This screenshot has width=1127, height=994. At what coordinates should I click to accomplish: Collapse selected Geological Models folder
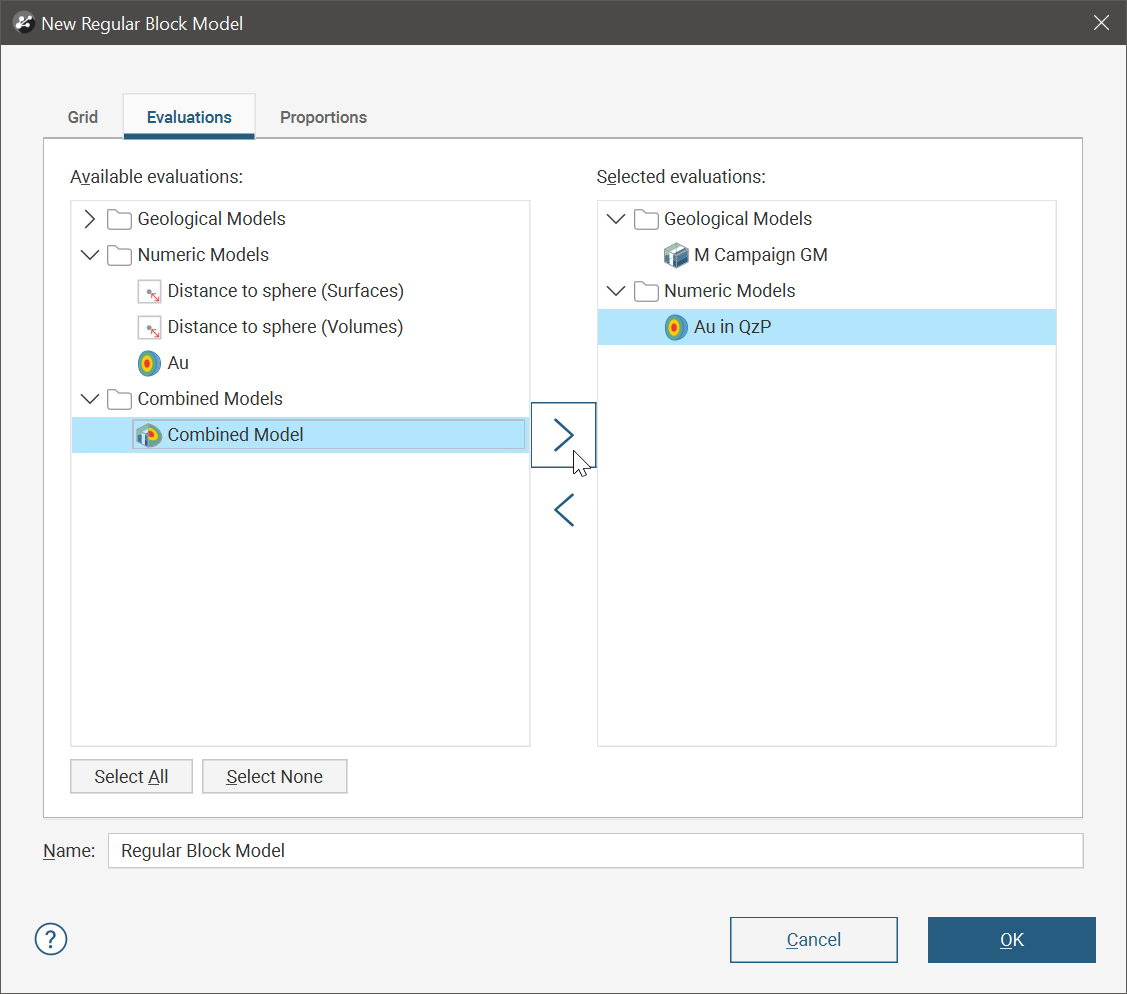[x=616, y=219]
